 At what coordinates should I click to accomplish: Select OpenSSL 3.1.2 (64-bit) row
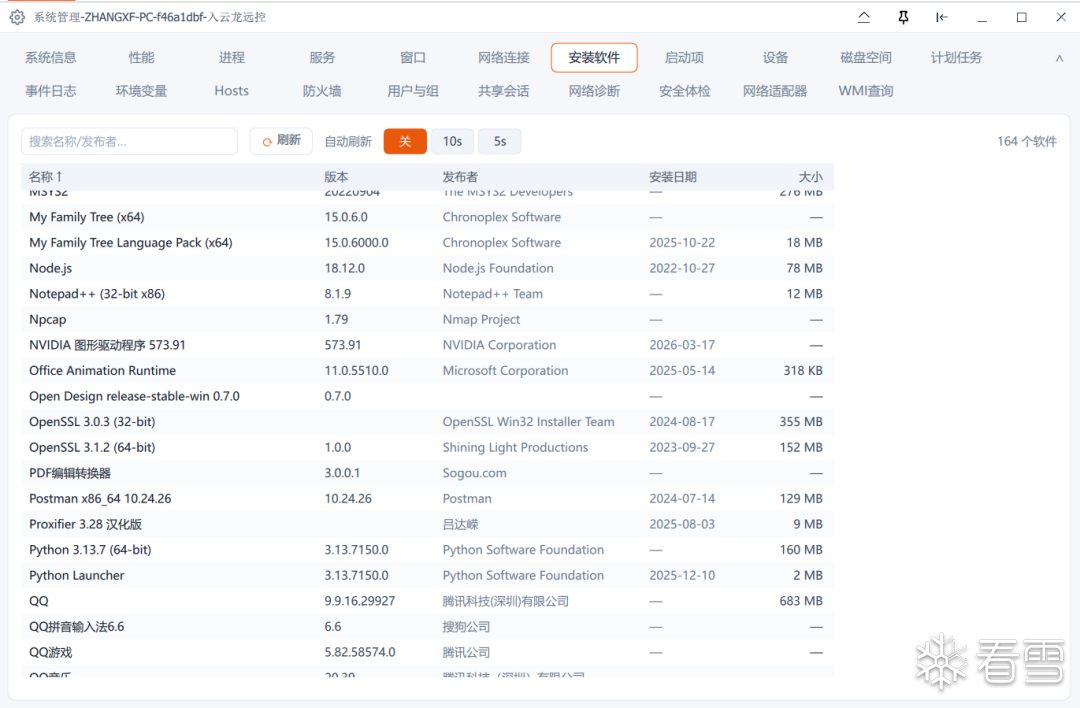tap(427, 447)
